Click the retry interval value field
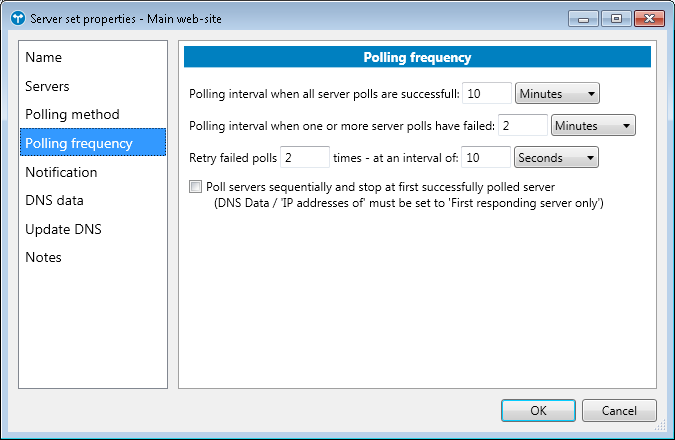Image resolution: width=675 pixels, height=440 pixels. coord(487,157)
